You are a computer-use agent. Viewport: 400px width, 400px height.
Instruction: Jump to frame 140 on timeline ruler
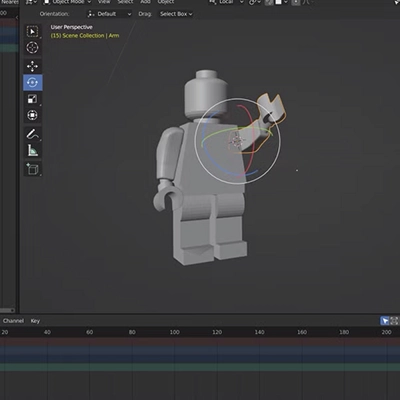click(x=259, y=332)
